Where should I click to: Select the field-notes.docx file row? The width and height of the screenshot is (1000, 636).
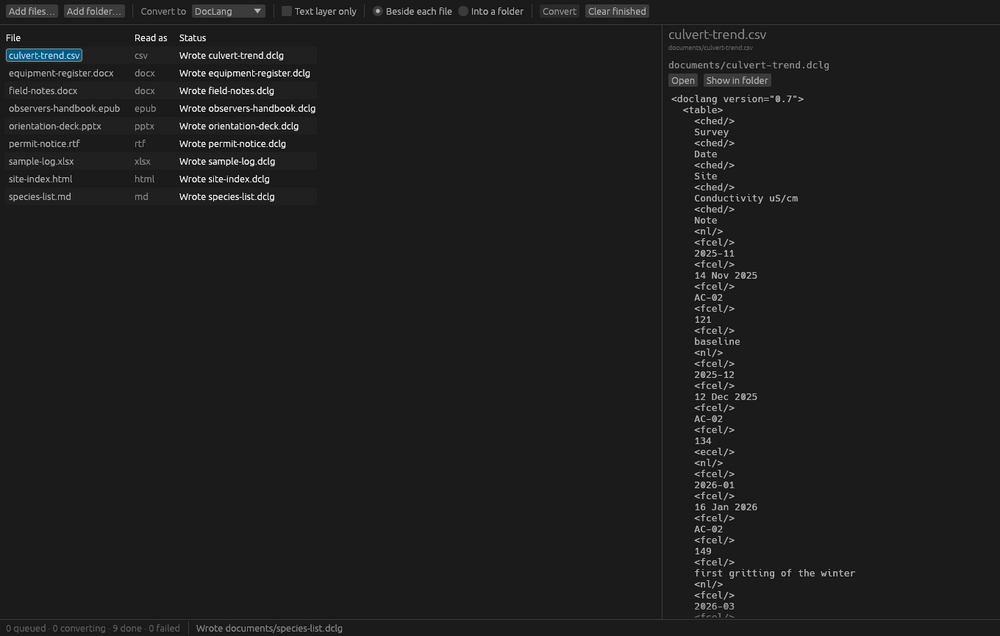coord(161,91)
